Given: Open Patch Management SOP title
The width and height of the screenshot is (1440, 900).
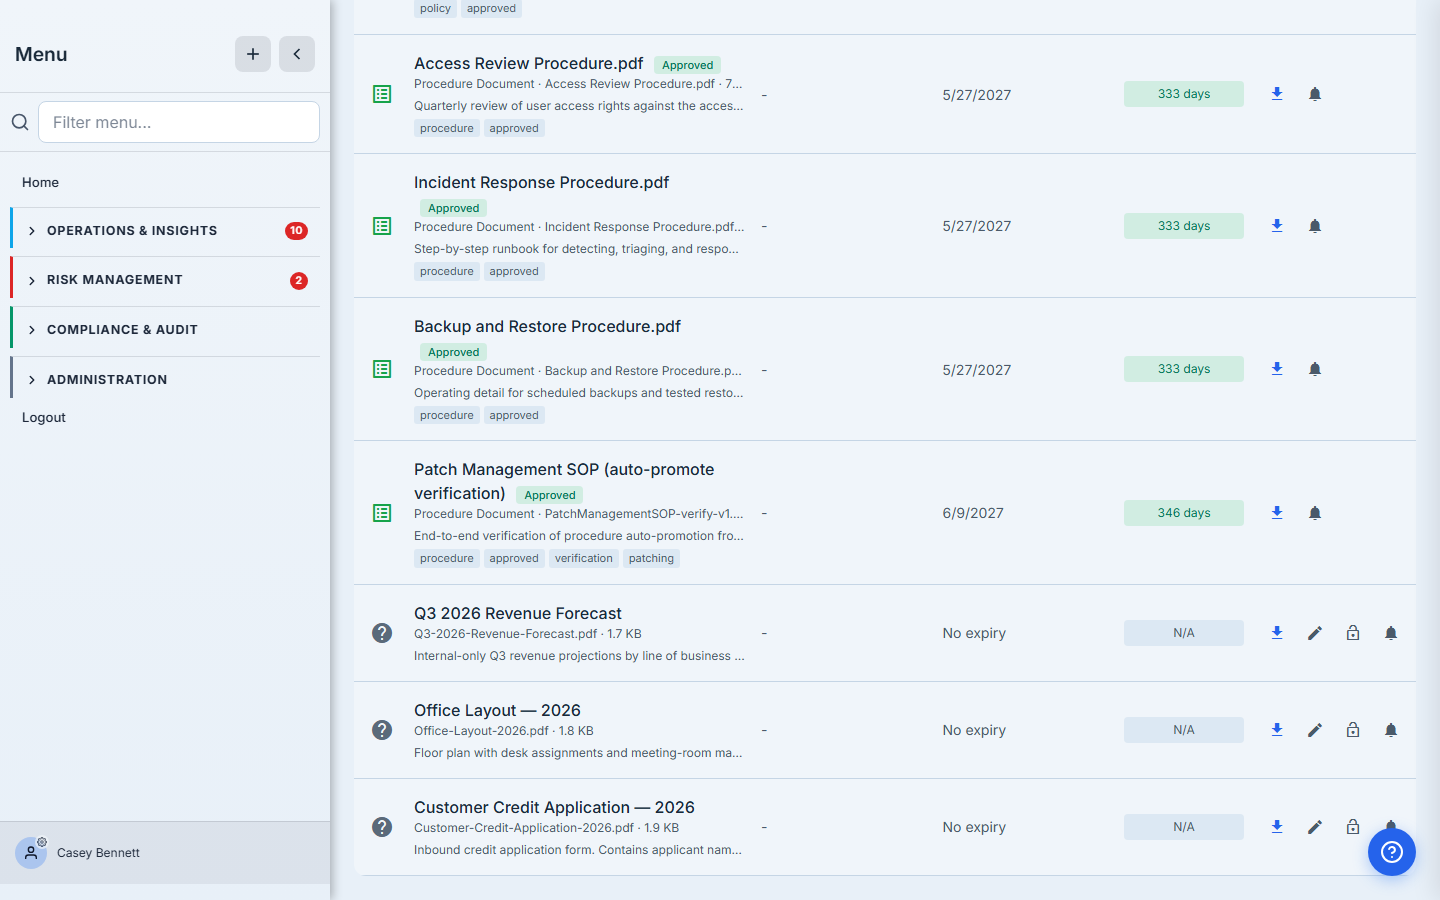Looking at the screenshot, I should pyautogui.click(x=564, y=481).
